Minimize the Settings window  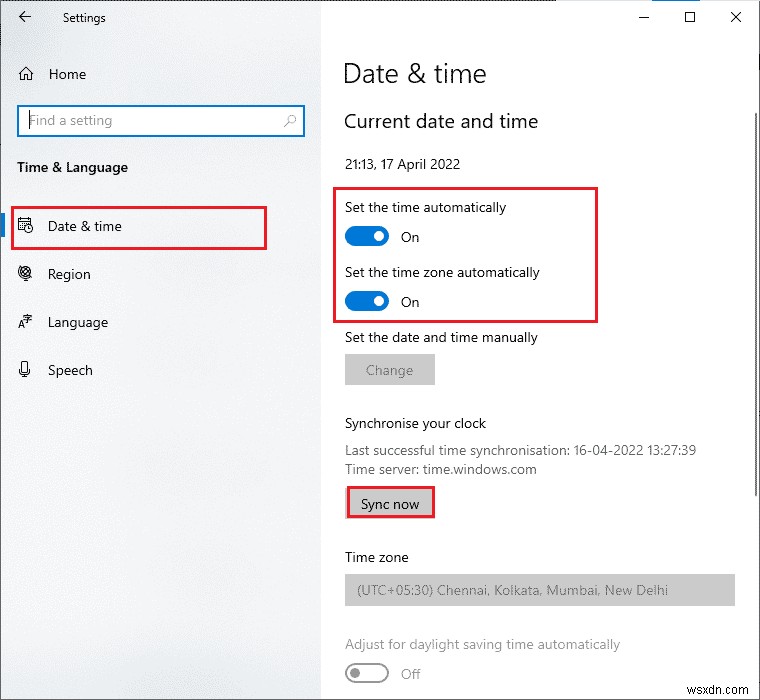point(644,17)
